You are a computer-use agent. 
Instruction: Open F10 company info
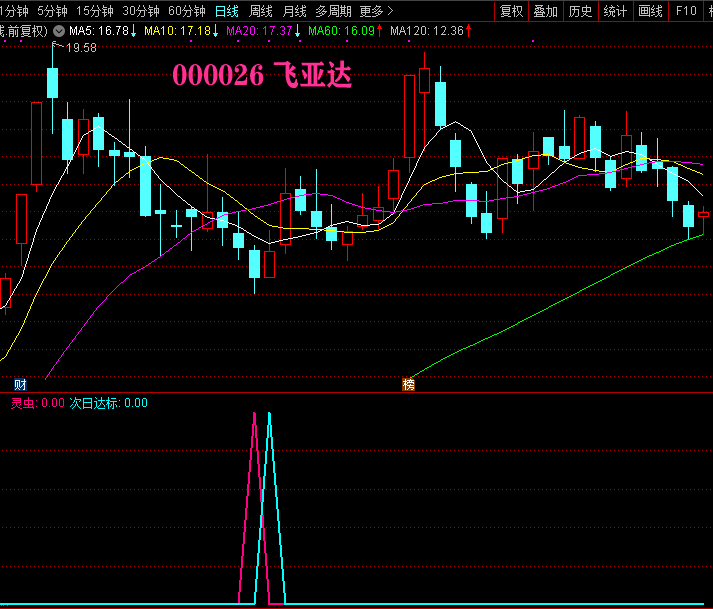pyautogui.click(x=686, y=11)
